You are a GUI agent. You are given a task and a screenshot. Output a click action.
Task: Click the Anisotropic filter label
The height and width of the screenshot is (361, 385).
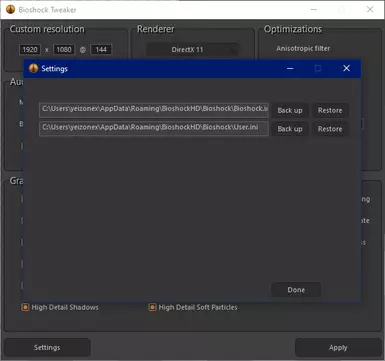[303, 49]
